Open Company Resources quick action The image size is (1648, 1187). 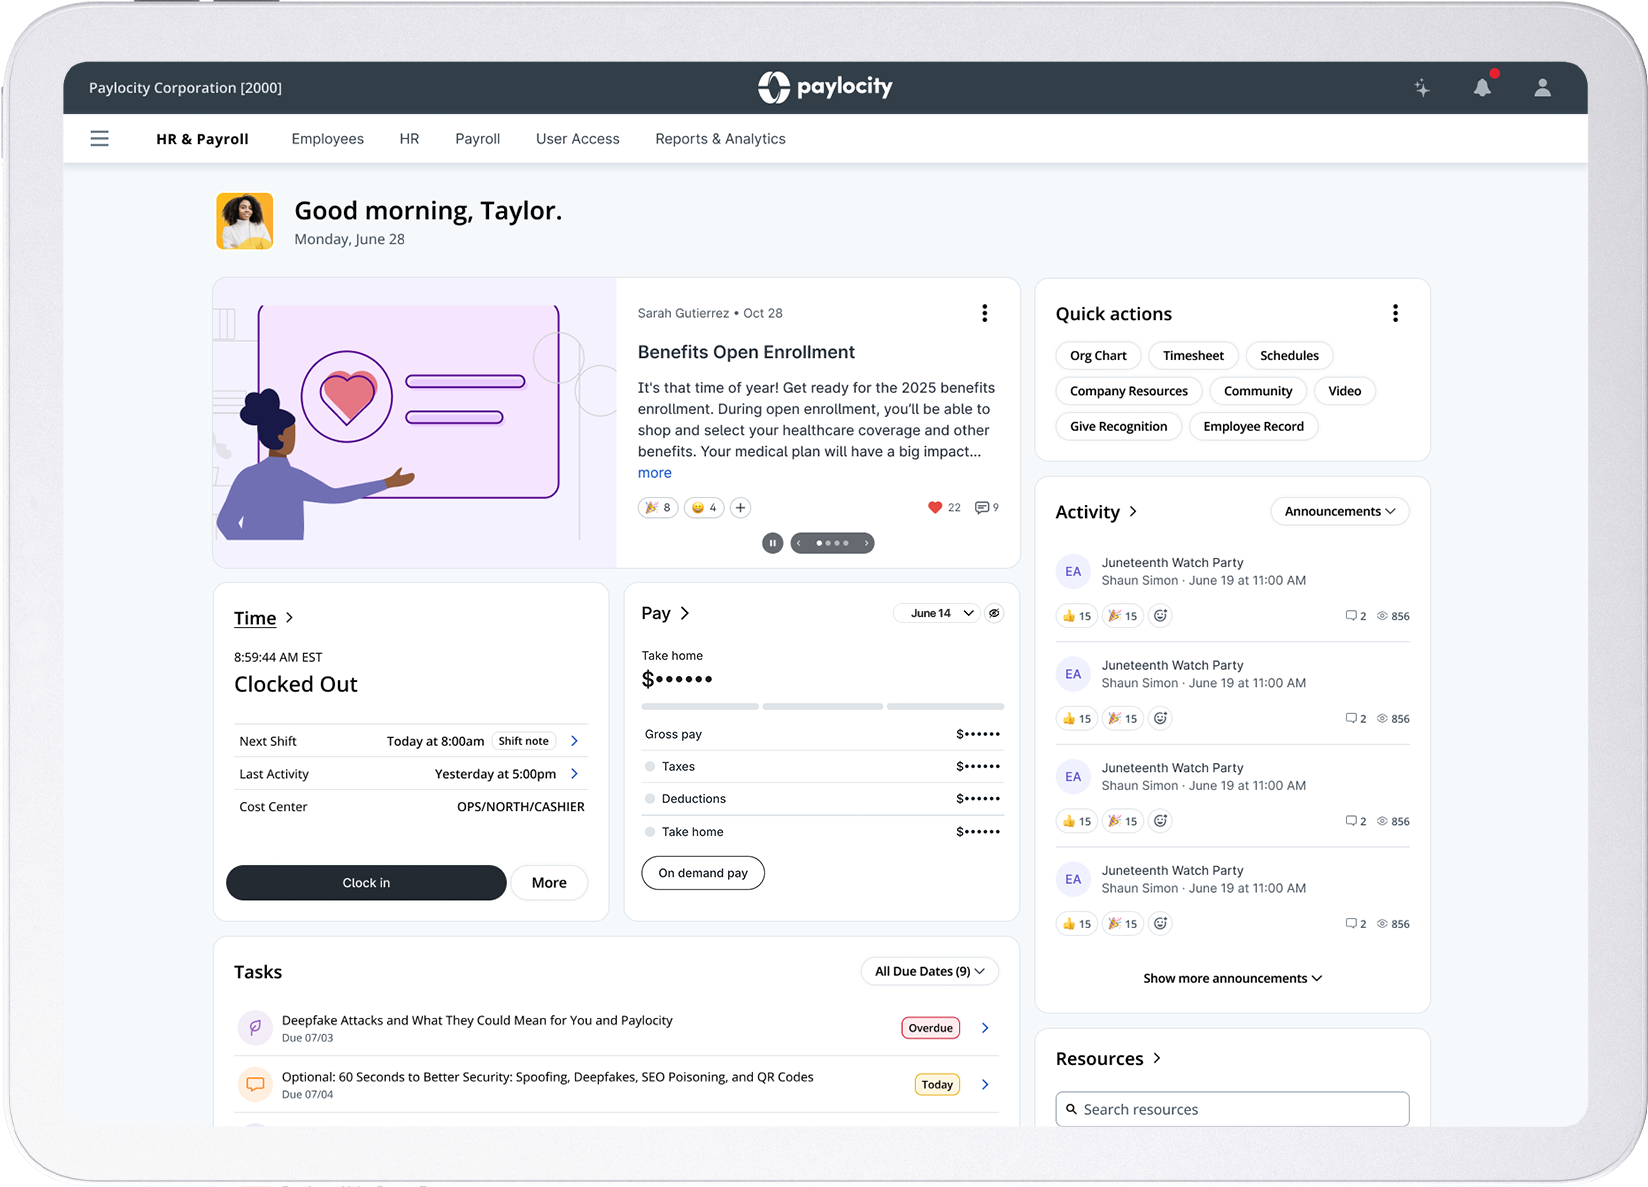pos(1129,391)
